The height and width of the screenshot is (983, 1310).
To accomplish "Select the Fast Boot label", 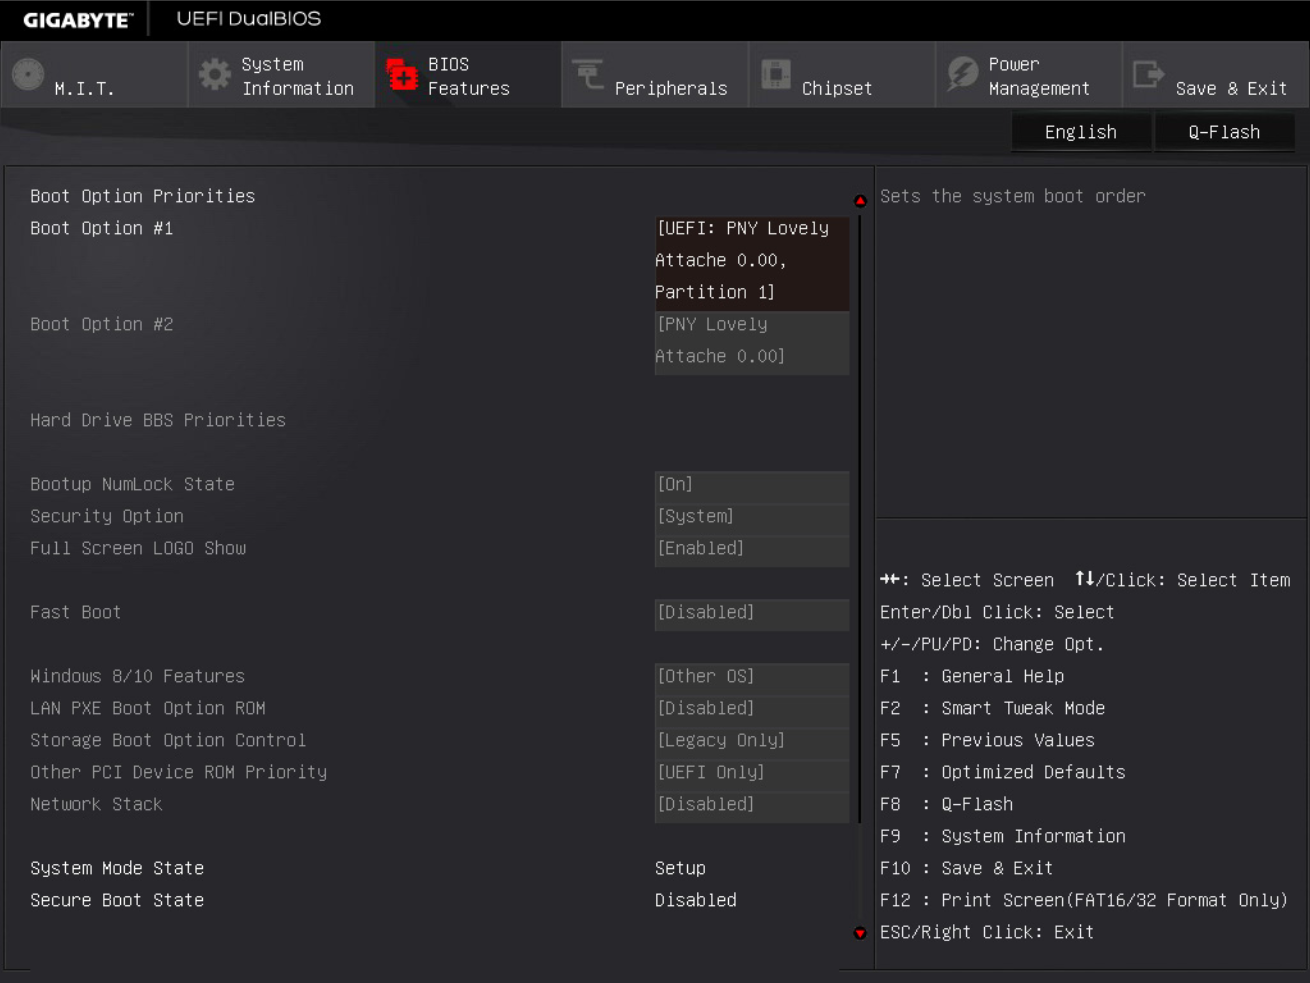I will pyautogui.click(x=75, y=612).
